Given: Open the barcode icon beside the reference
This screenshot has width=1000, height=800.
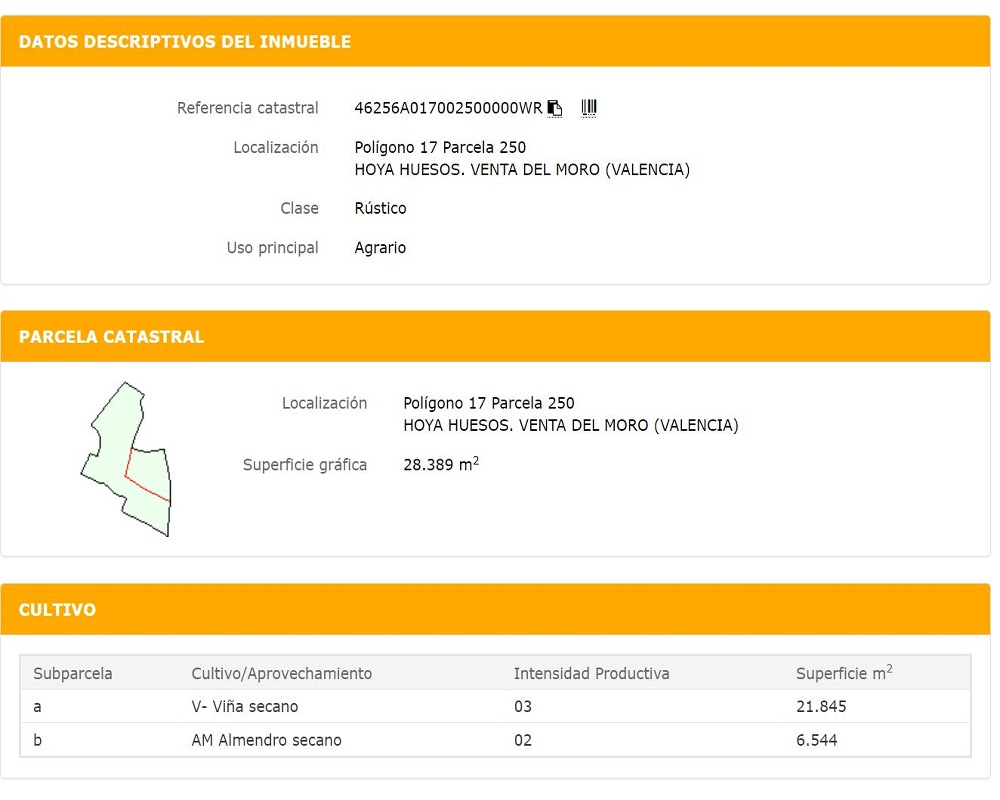Looking at the screenshot, I should point(589,108).
